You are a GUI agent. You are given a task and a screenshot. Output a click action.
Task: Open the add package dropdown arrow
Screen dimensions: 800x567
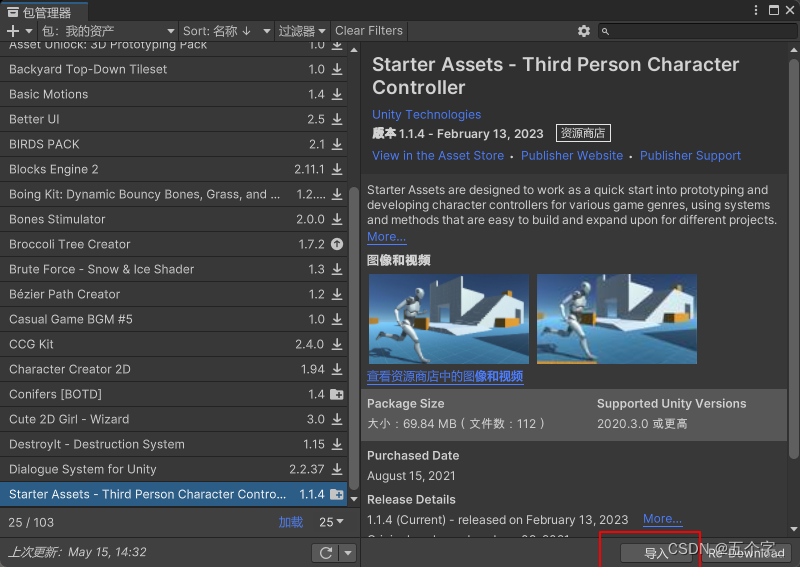(x=29, y=31)
